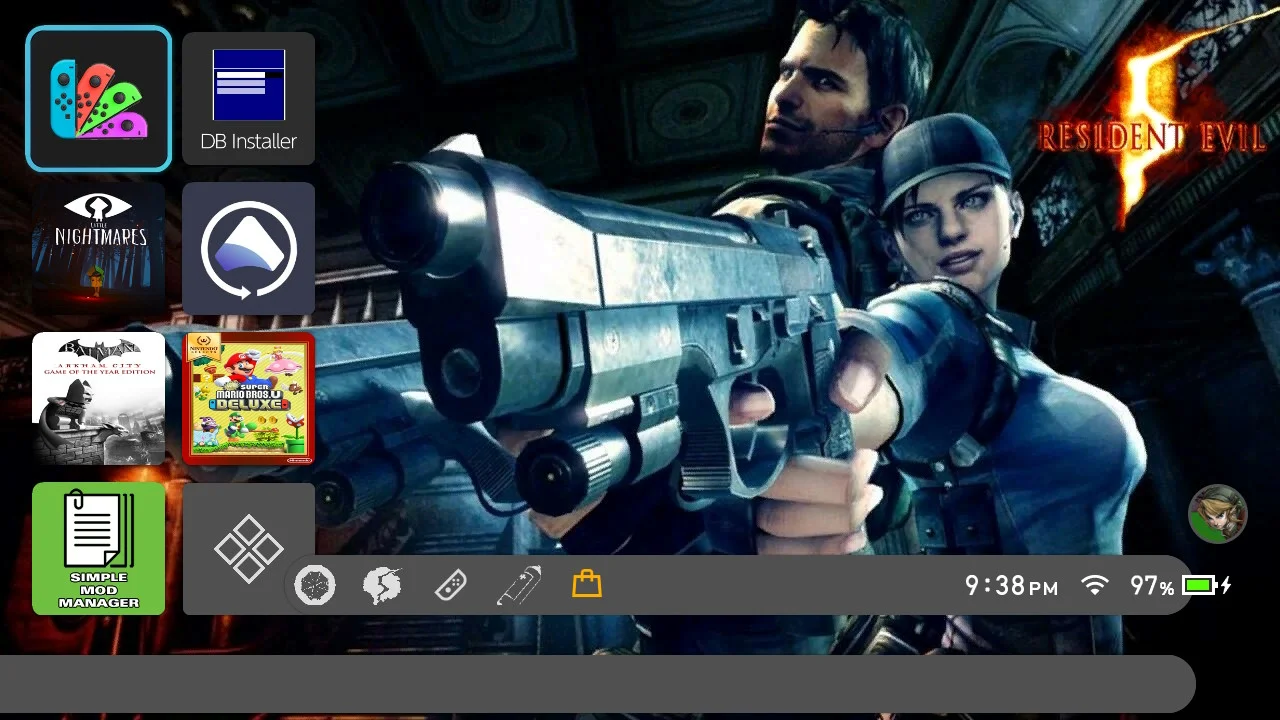
Task: Click the 9:38 PM clock display
Action: pos(1011,586)
